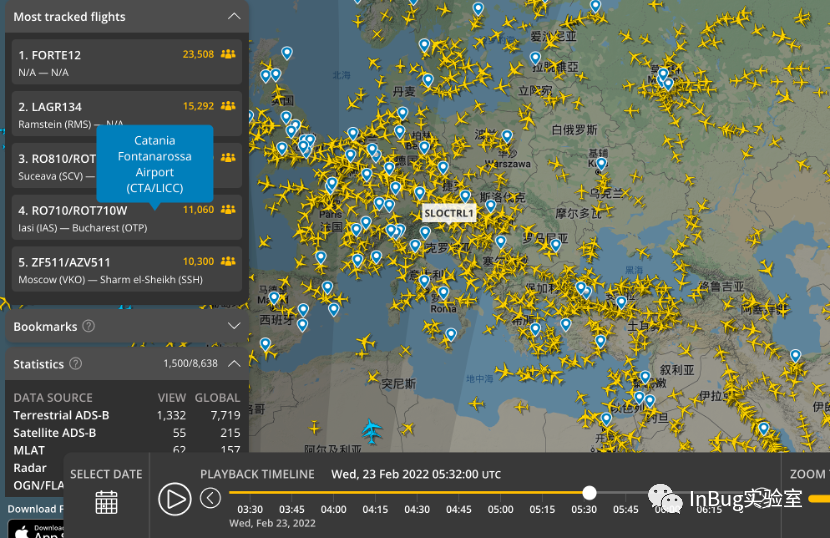This screenshot has width=830, height=538.
Task: Select RO710/ROT710W Iasi to Bucharest flight
Action: point(127,218)
